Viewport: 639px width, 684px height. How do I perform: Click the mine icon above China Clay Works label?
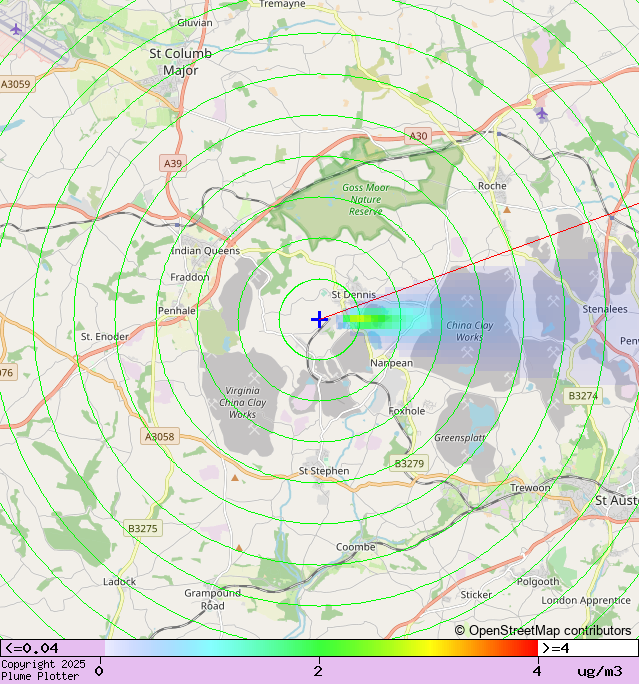tap(467, 301)
